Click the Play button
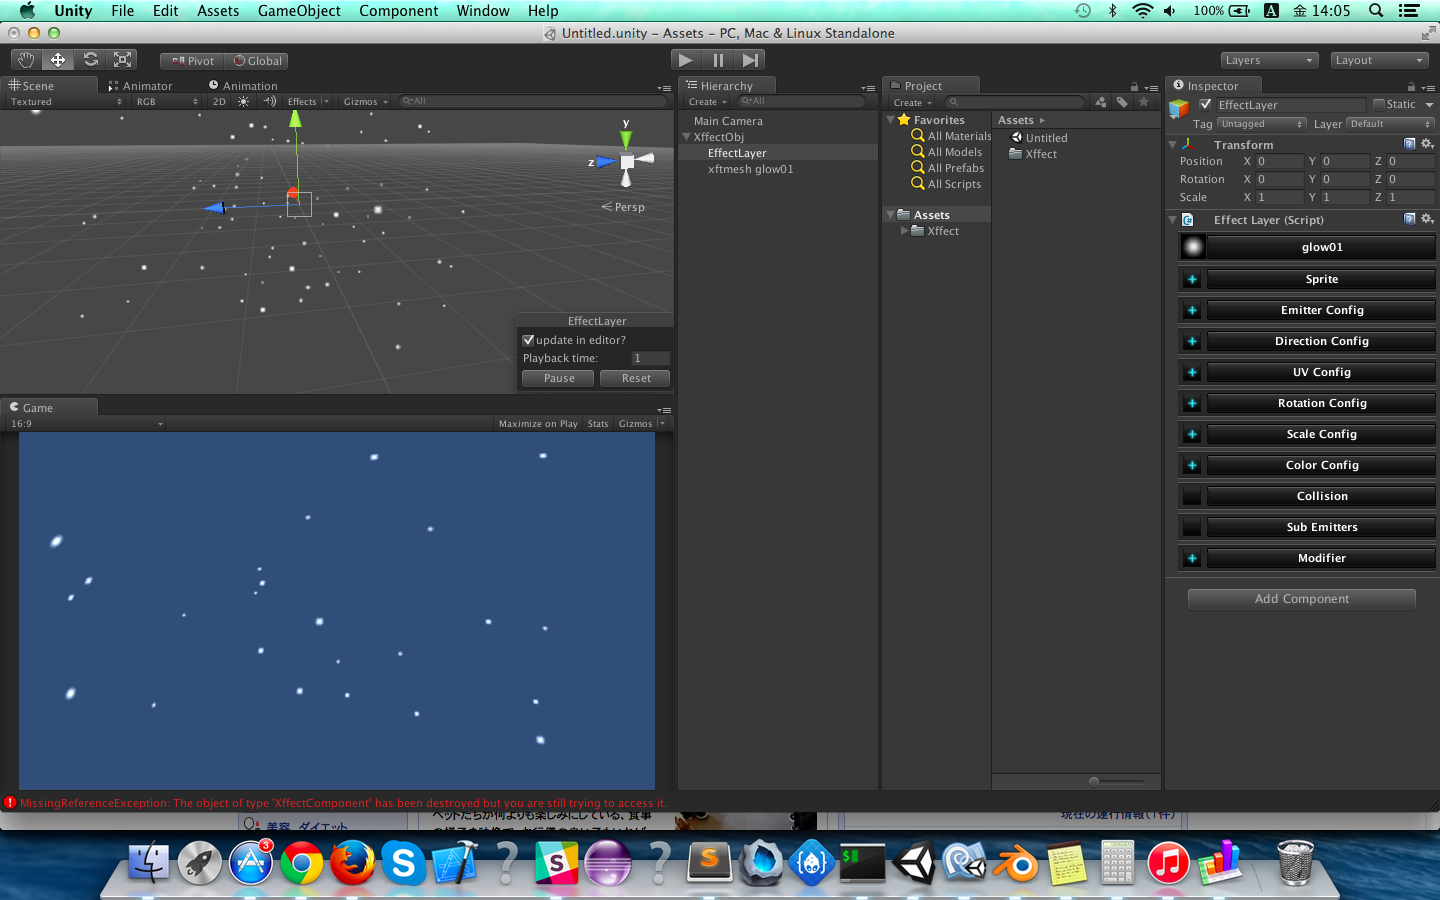This screenshot has height=900, width=1440. tap(685, 60)
